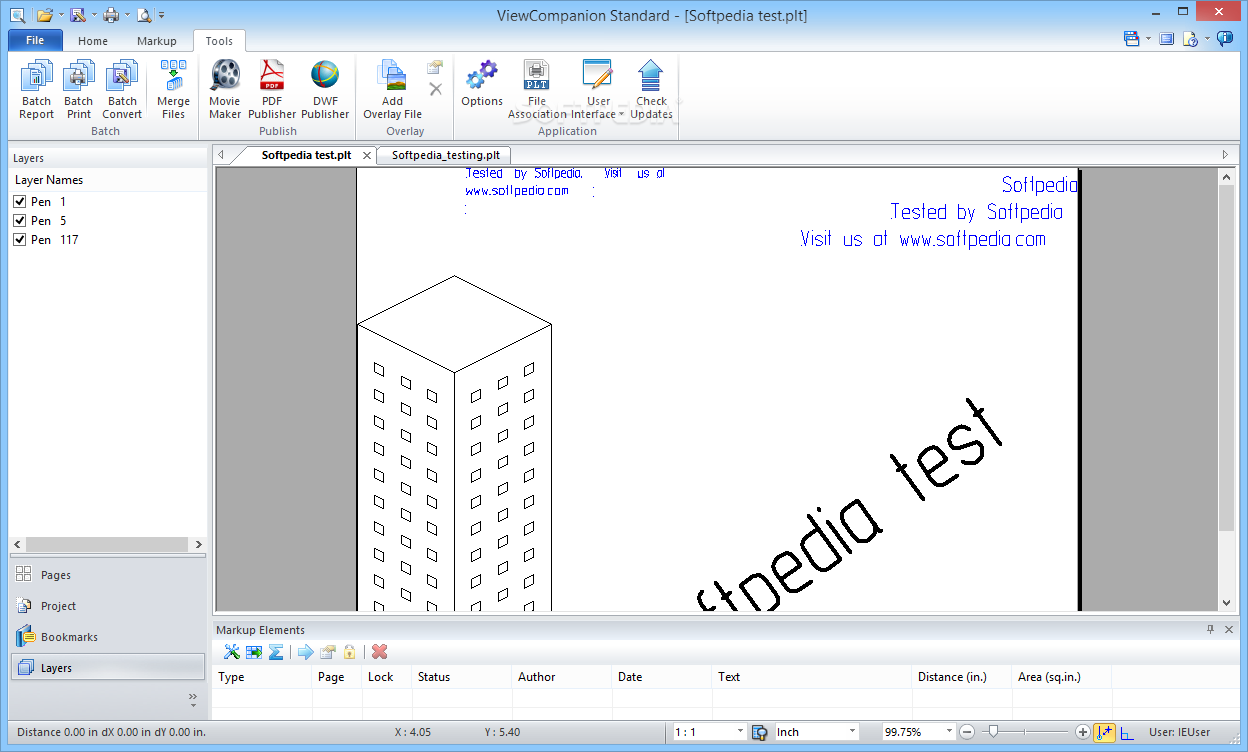Click zoom out minus button
This screenshot has height=752, width=1248.
pos(967,732)
